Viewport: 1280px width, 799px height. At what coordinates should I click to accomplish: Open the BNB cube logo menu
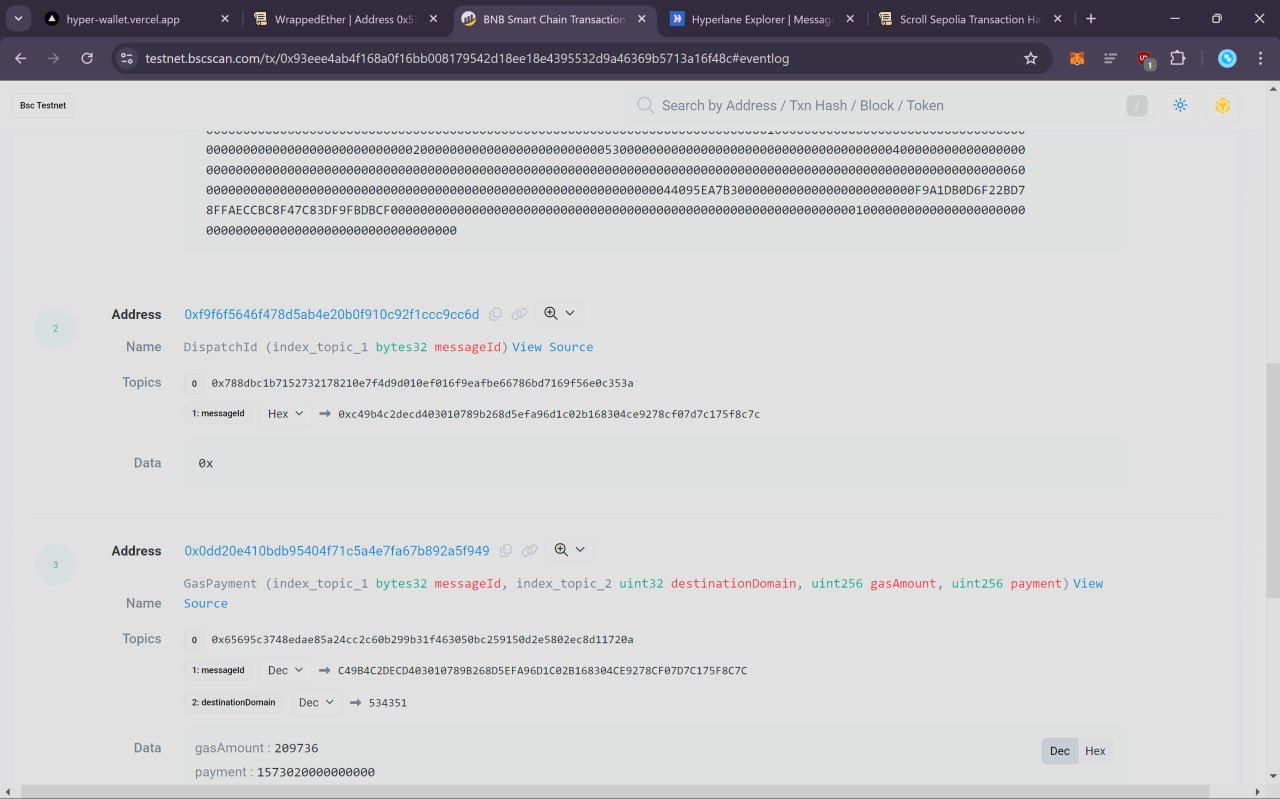[x=1222, y=105]
